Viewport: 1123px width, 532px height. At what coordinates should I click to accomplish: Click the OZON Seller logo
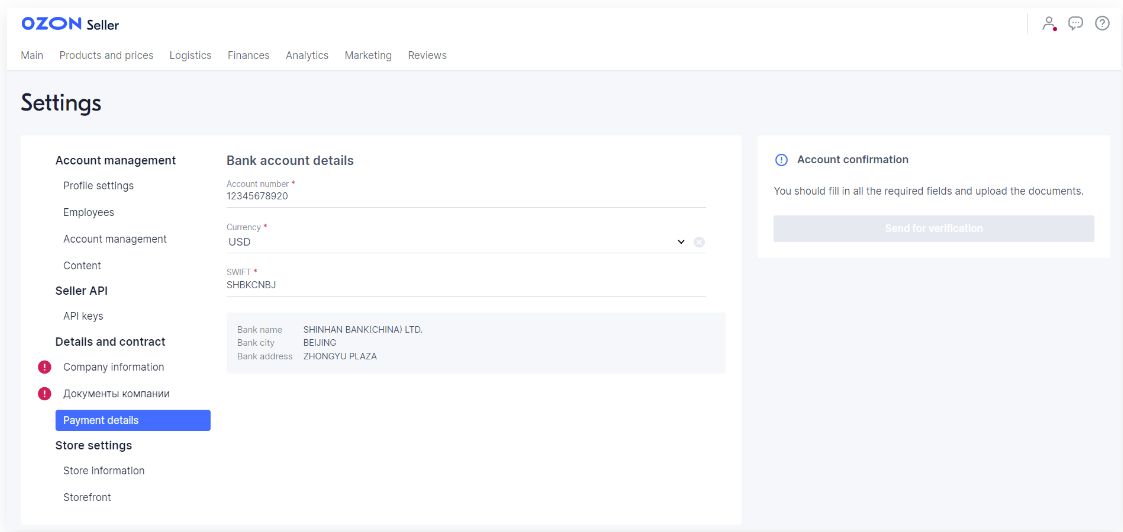point(70,24)
